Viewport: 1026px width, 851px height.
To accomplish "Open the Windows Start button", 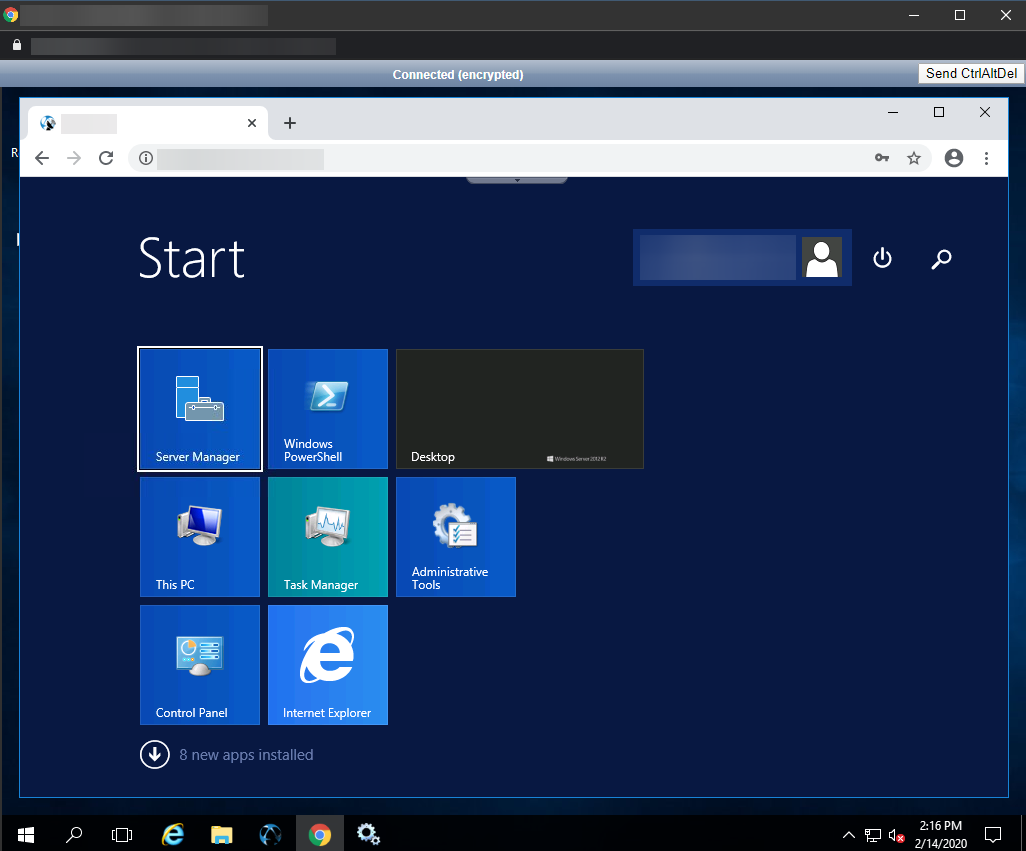I will click(x=26, y=834).
